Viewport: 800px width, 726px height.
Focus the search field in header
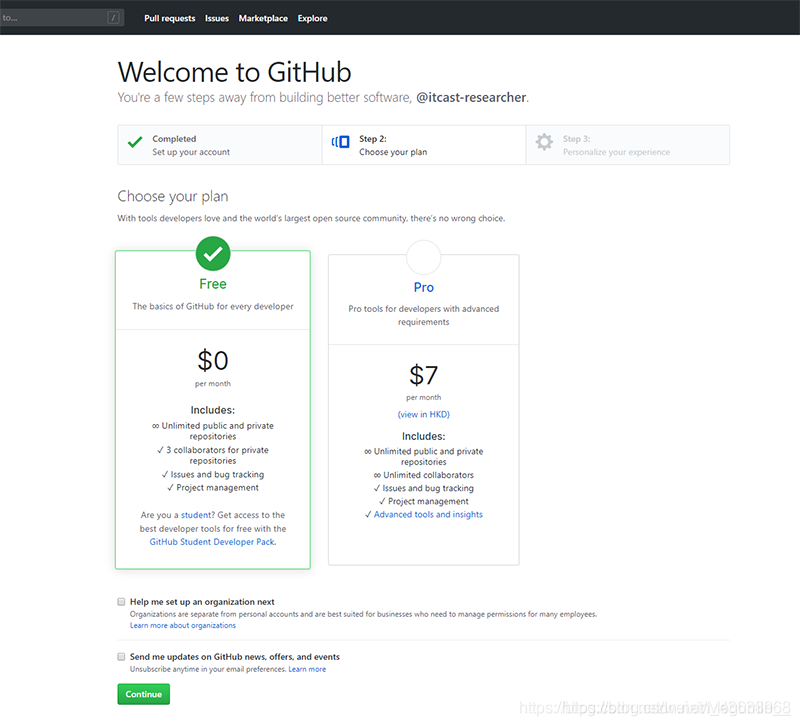pyautogui.click(x=61, y=18)
